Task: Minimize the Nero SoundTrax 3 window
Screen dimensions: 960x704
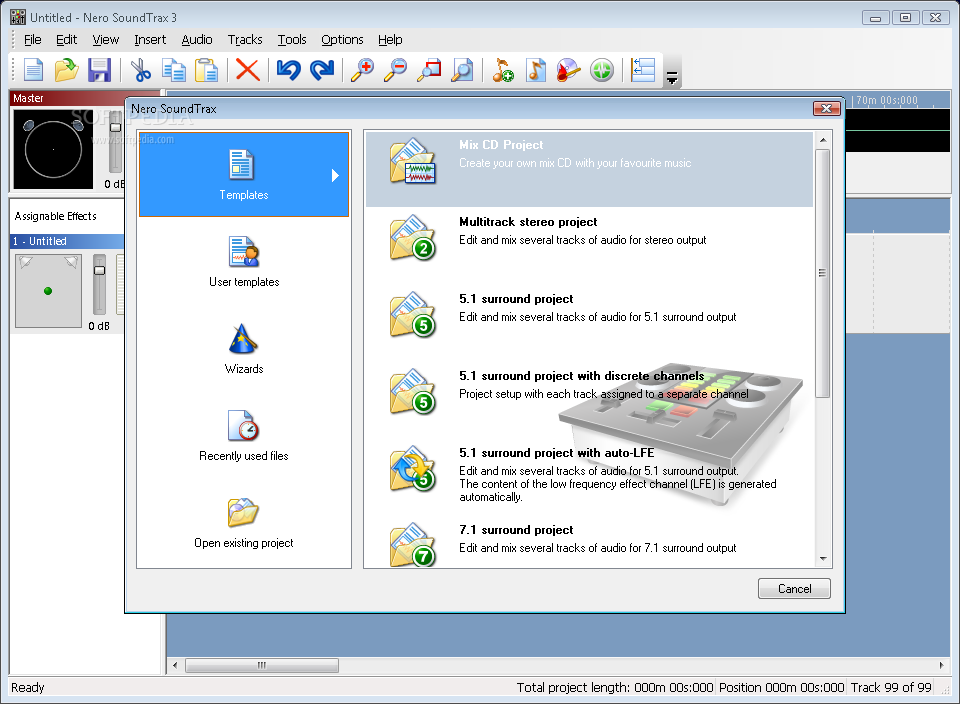Action: [x=876, y=18]
